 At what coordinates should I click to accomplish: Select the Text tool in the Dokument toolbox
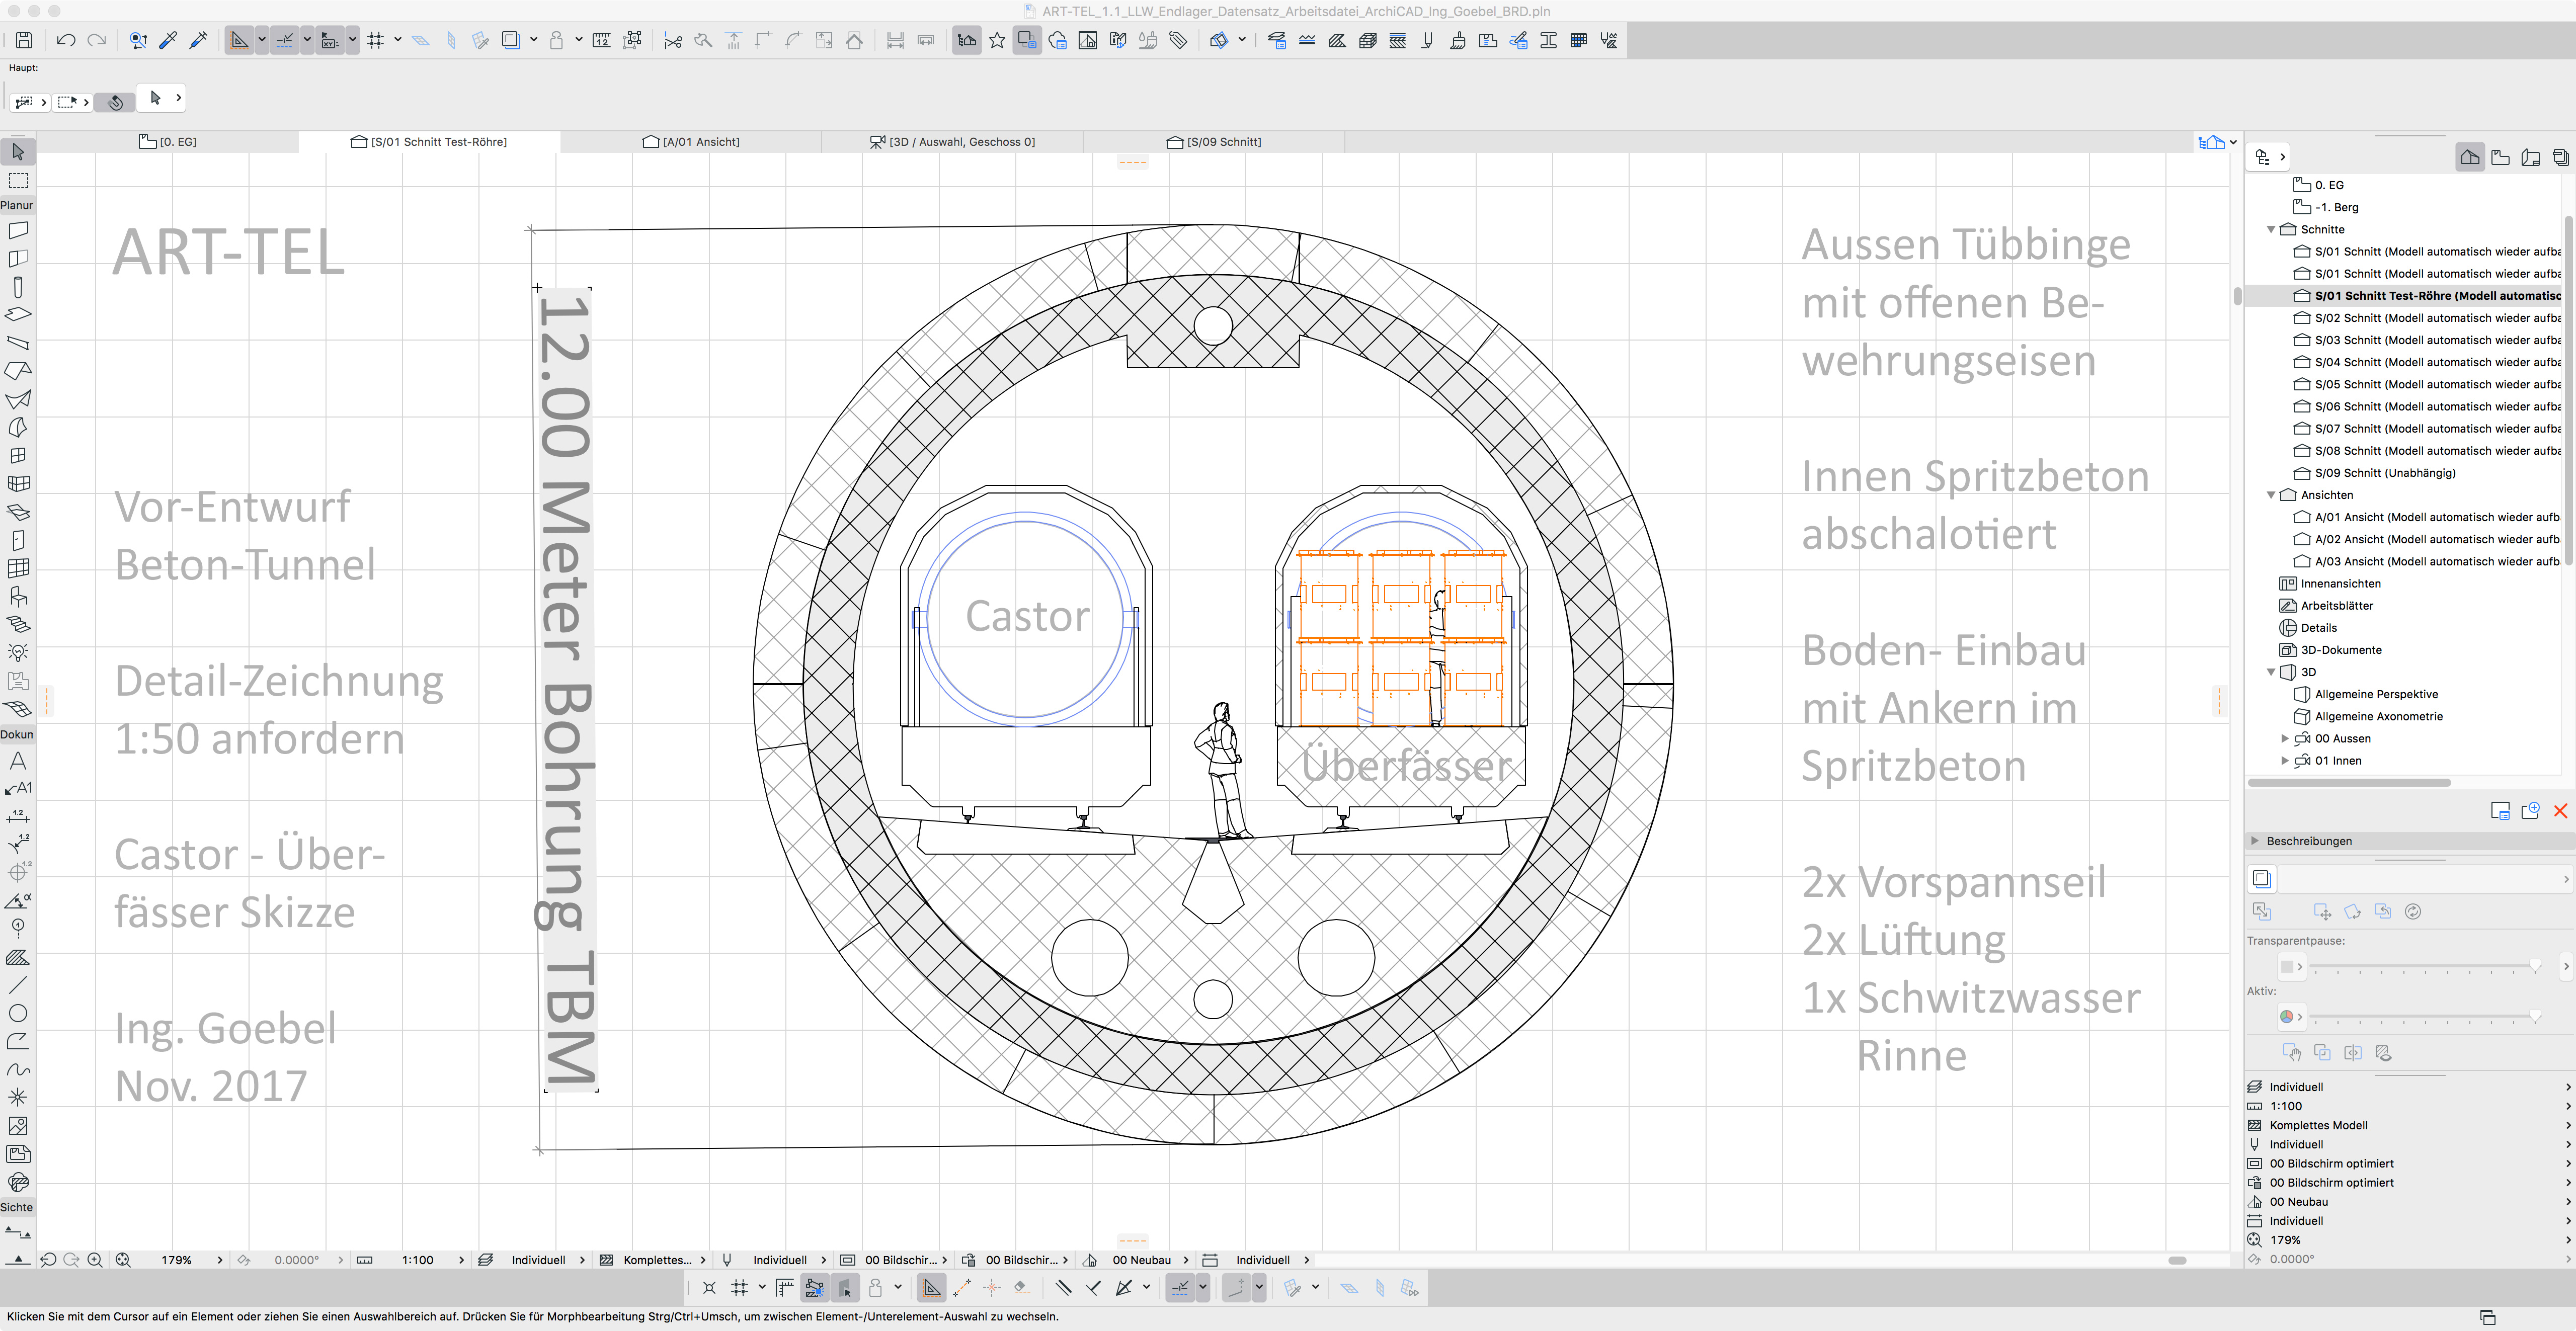click(x=18, y=760)
